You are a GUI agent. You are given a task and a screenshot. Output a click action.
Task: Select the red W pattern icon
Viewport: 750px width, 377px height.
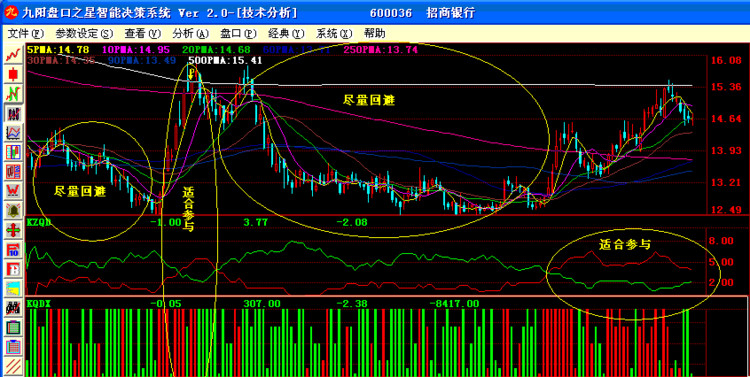click(x=13, y=190)
